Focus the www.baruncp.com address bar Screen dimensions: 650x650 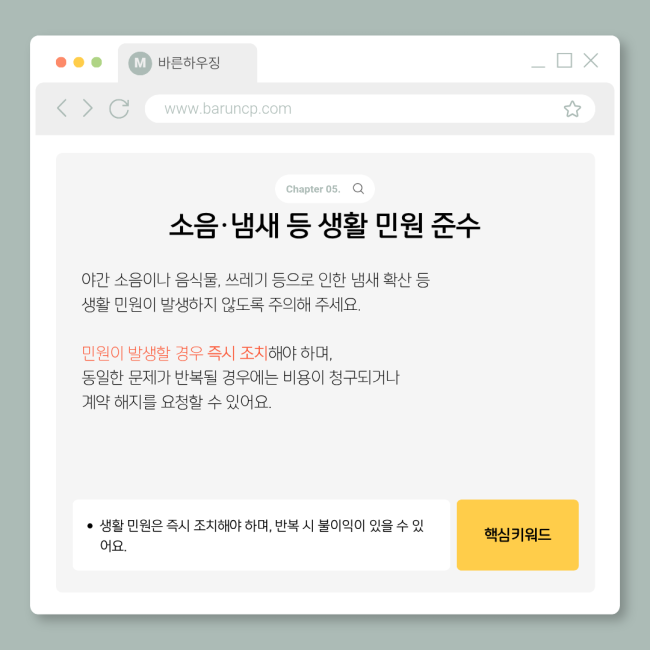[370, 109]
